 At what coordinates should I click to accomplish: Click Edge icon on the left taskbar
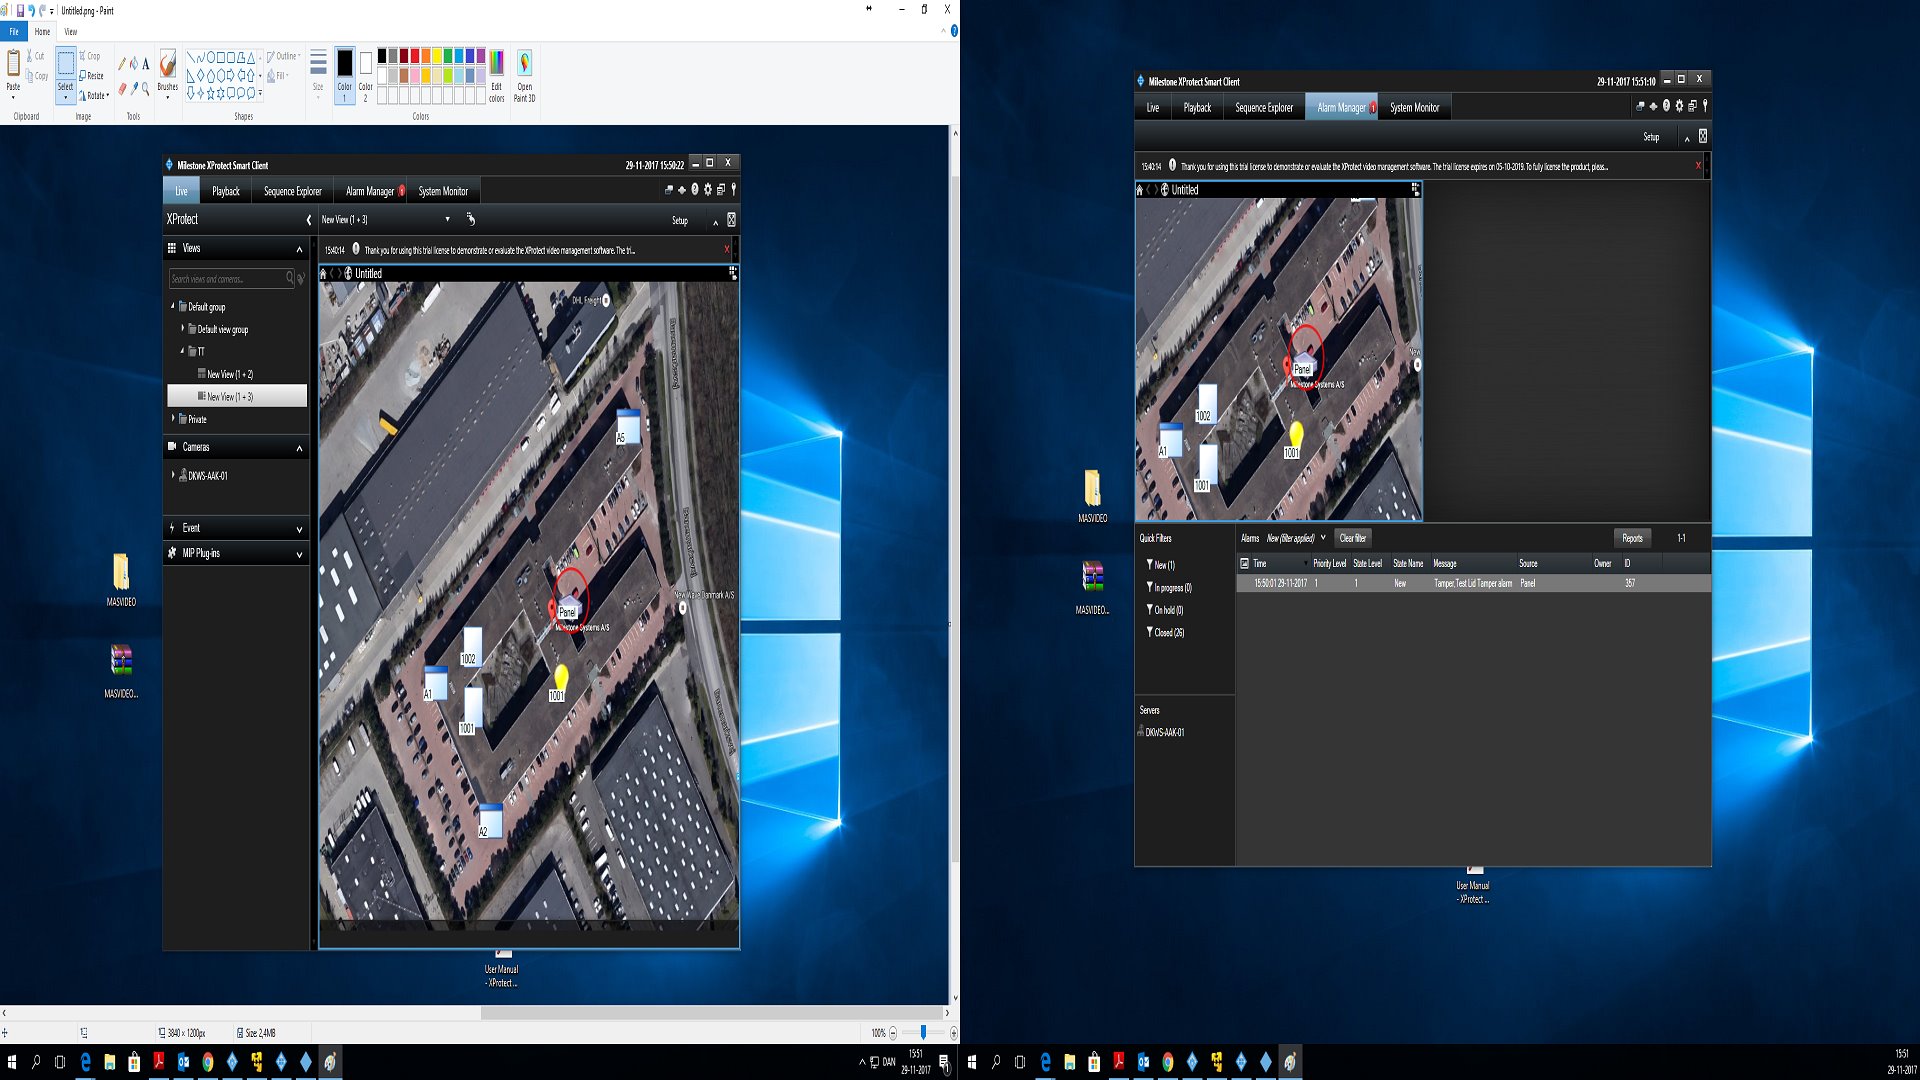[85, 1062]
